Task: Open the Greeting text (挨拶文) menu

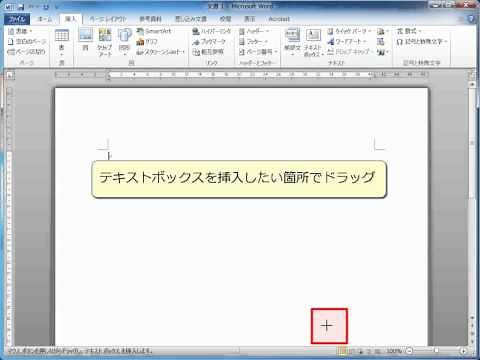Action: pos(292,42)
